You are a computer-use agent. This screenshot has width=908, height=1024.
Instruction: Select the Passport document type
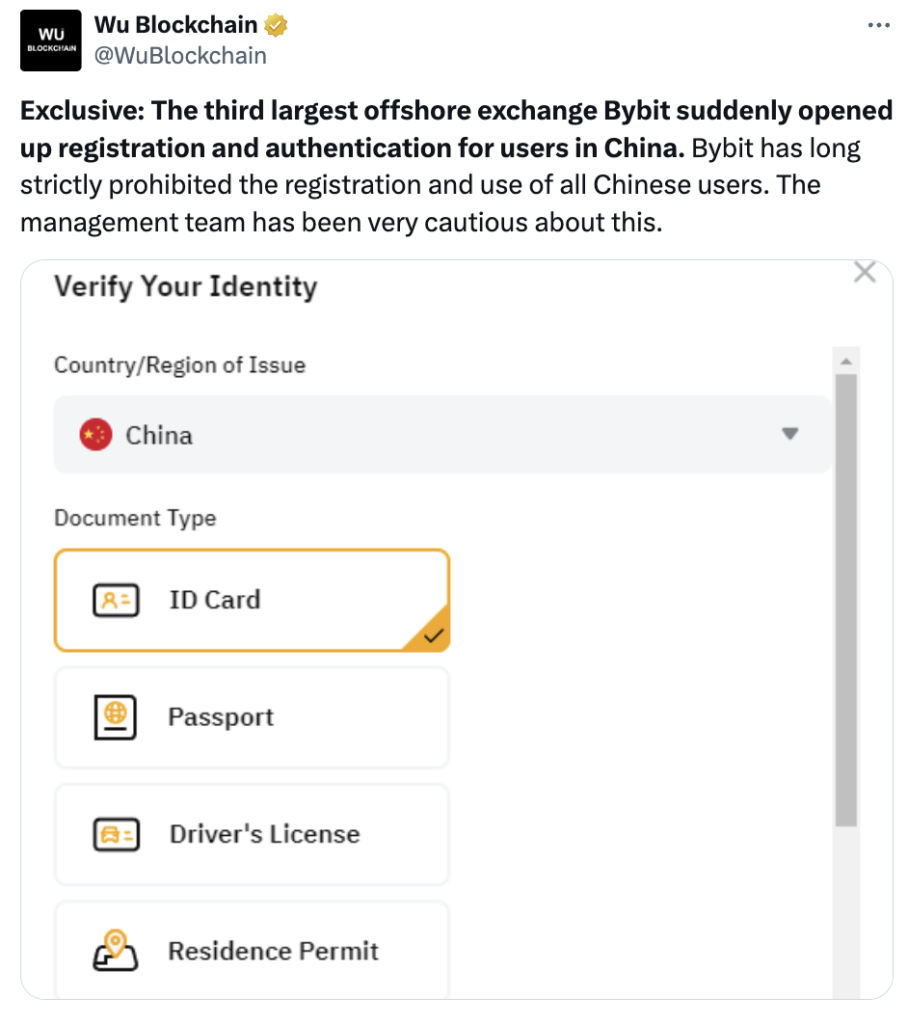[252, 717]
